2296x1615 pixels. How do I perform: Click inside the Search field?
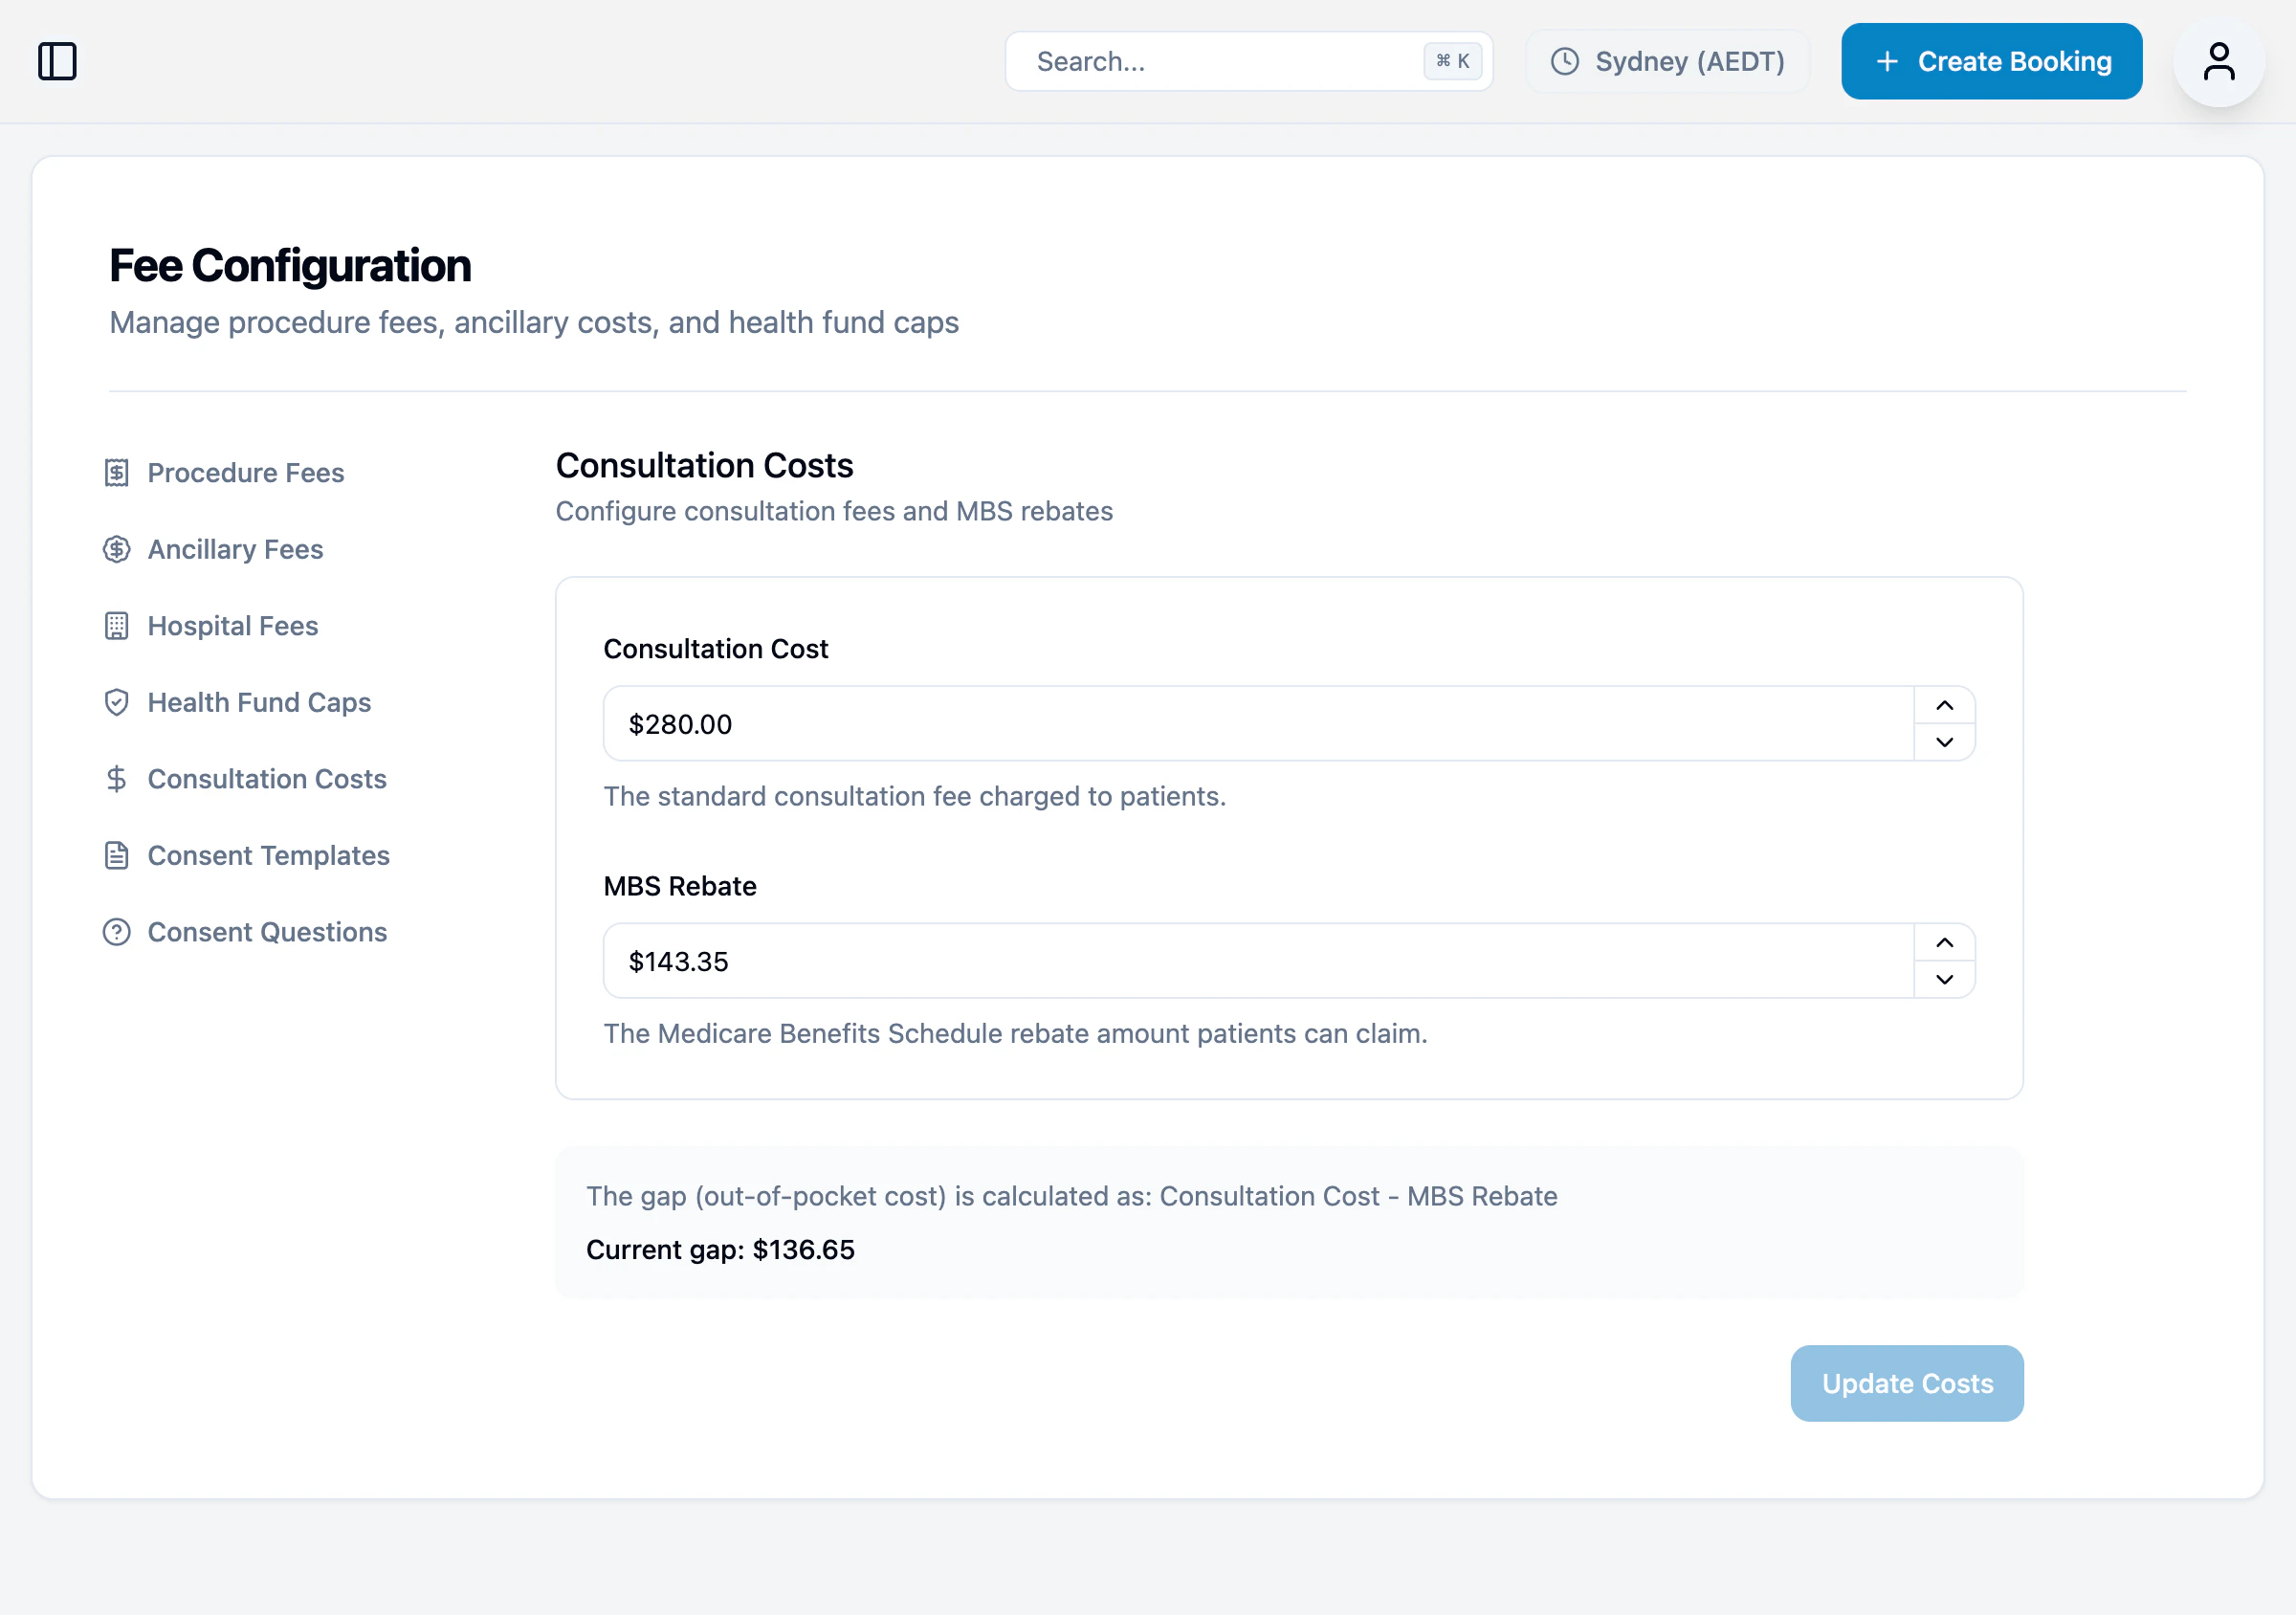click(x=1200, y=61)
